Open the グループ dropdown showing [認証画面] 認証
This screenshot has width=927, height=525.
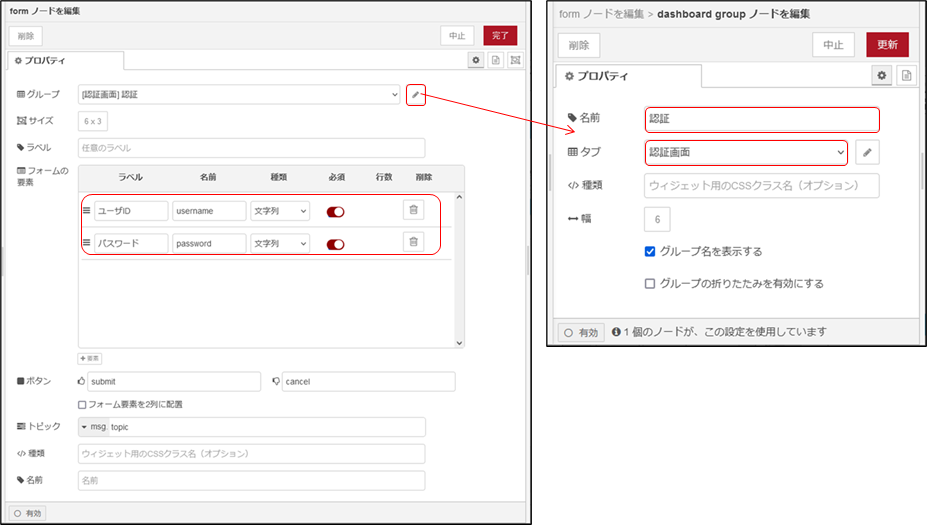click(238, 94)
